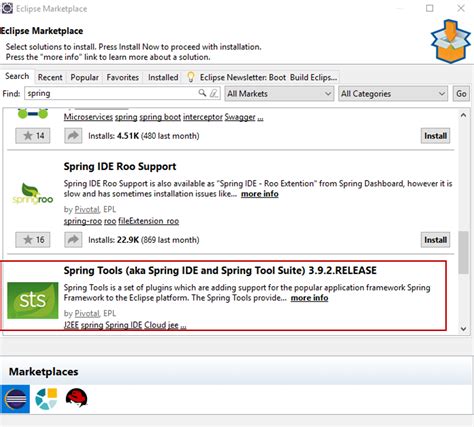The image size is (474, 427).
Task: Open the Installed tab
Action: (x=163, y=77)
